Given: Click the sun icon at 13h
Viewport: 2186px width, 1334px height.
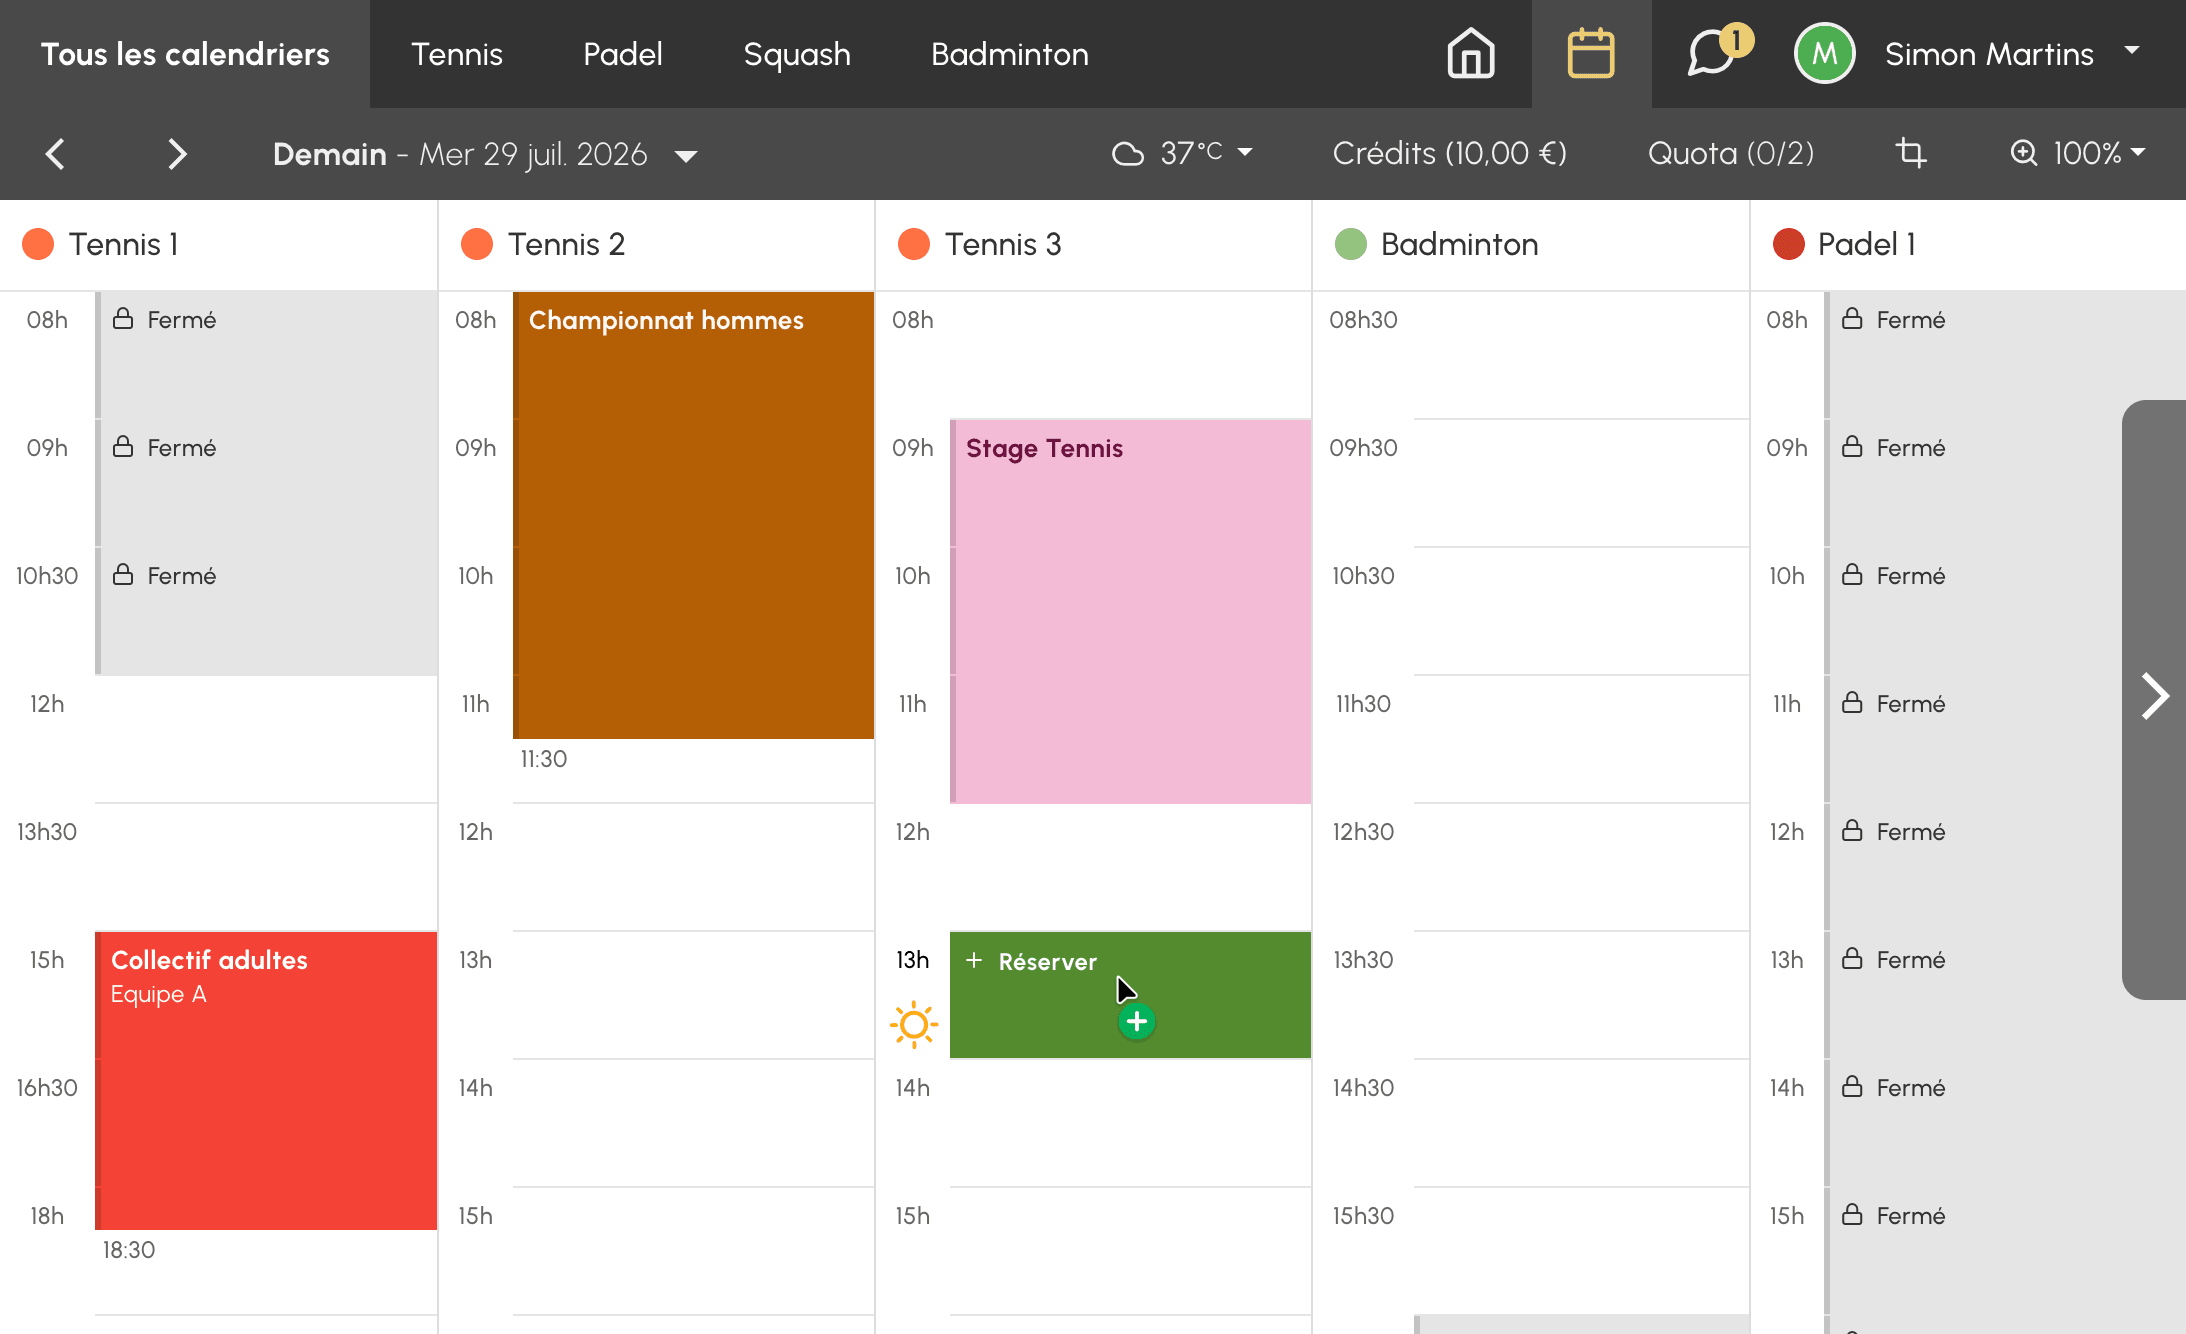Looking at the screenshot, I should 914,1025.
